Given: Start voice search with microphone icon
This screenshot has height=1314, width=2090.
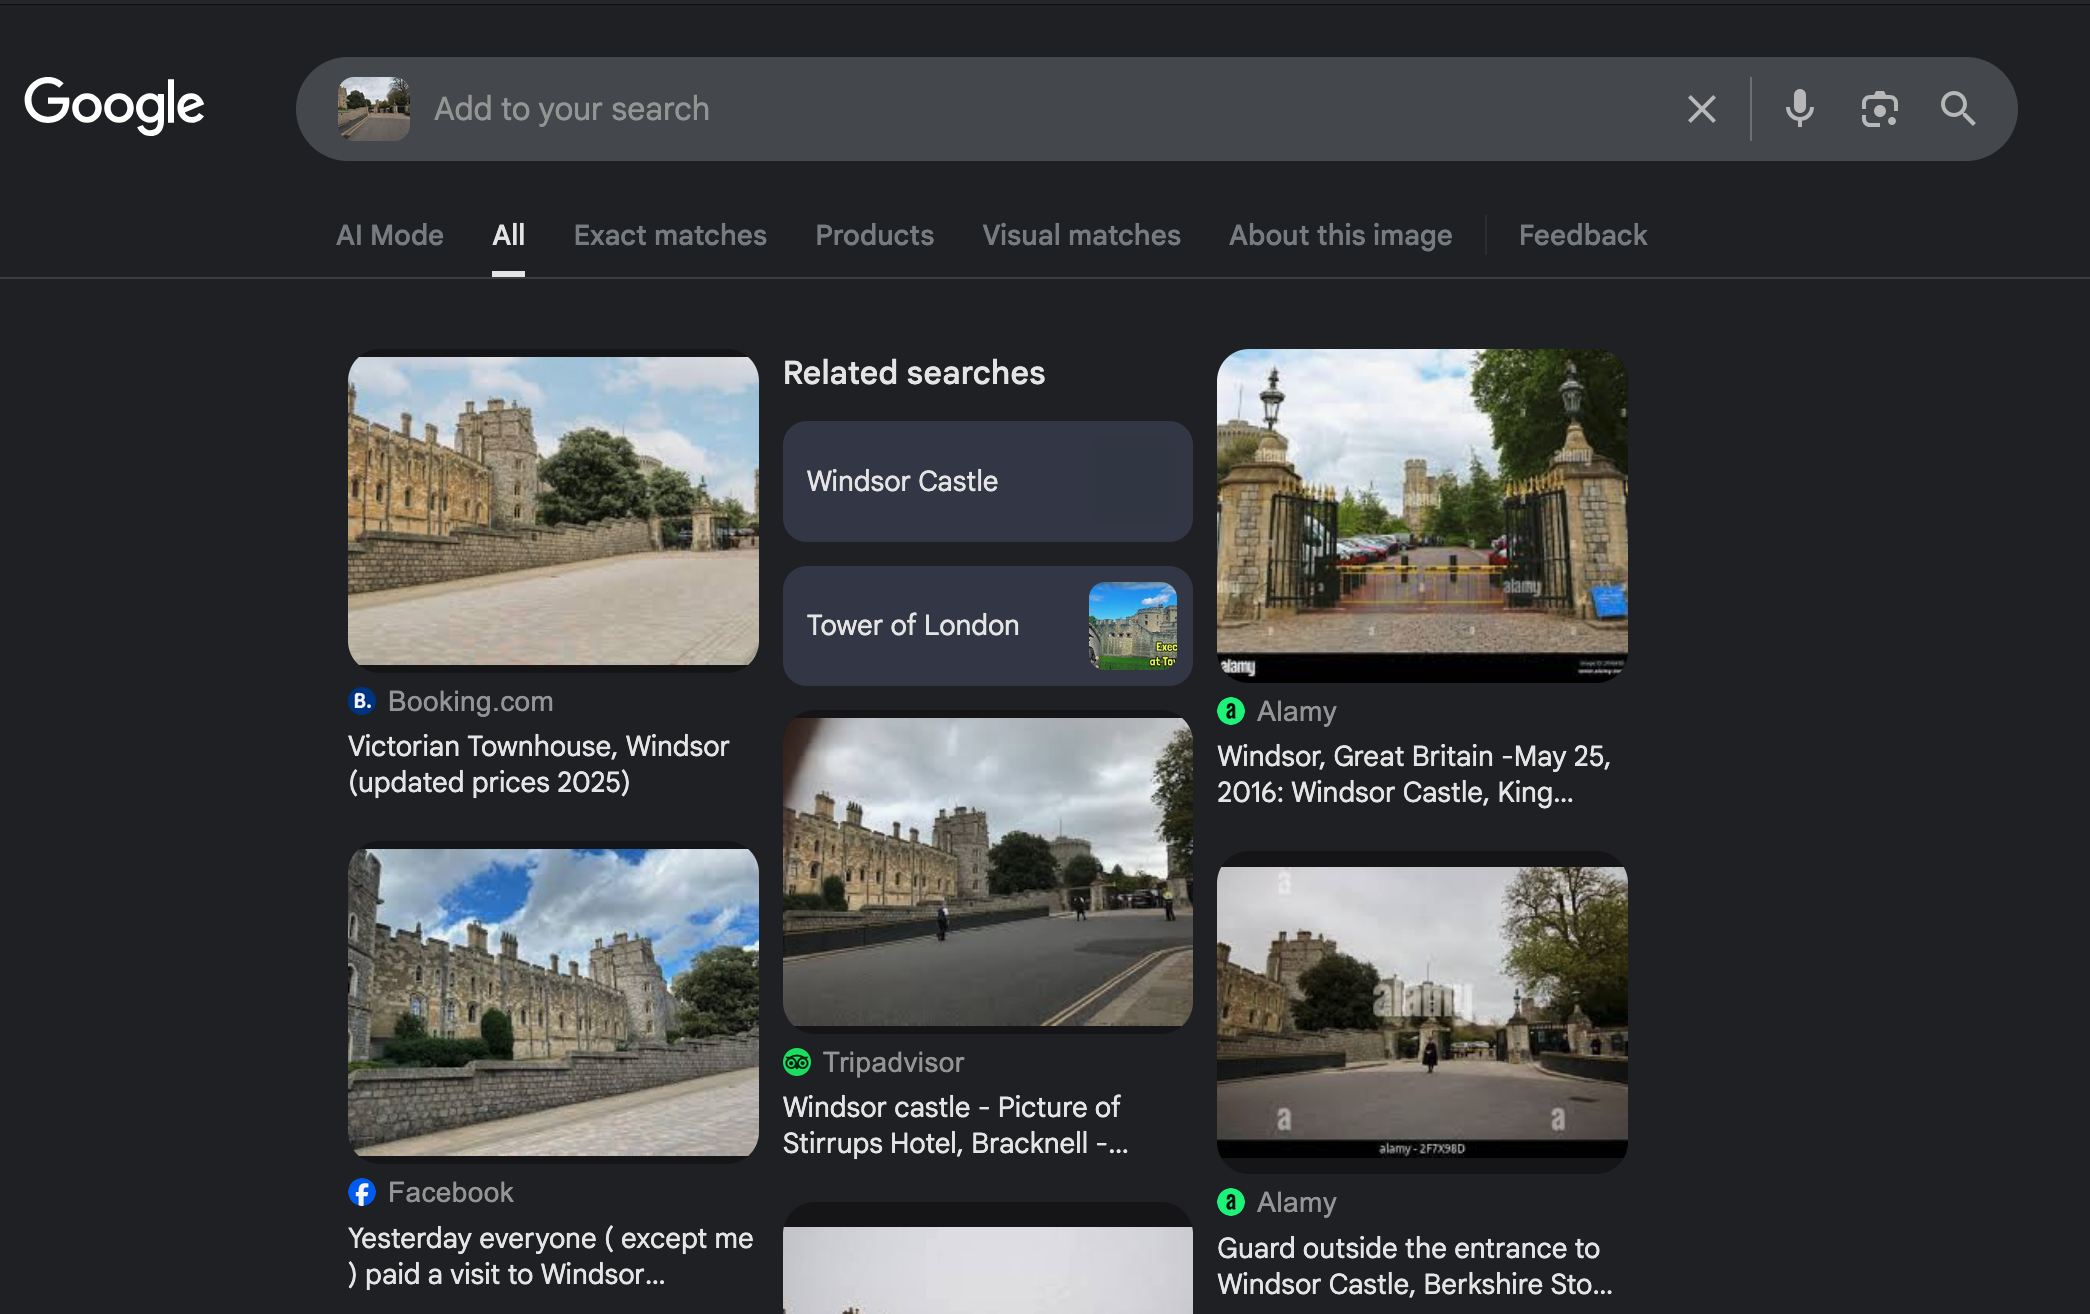Looking at the screenshot, I should click(x=1799, y=108).
